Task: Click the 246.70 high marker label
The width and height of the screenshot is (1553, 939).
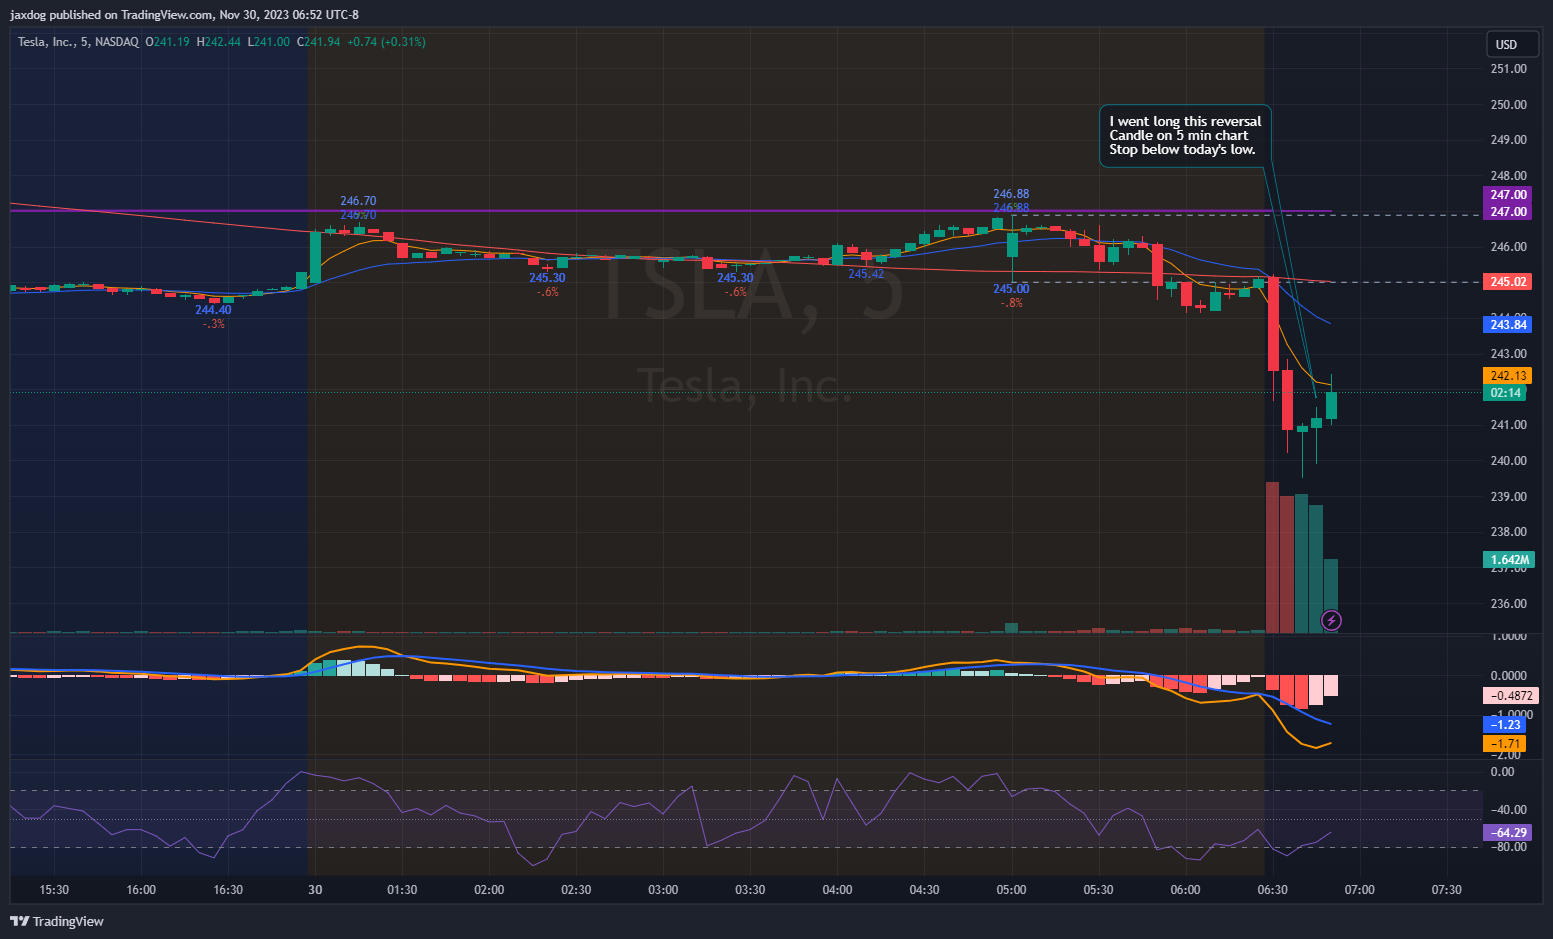Action: (358, 201)
